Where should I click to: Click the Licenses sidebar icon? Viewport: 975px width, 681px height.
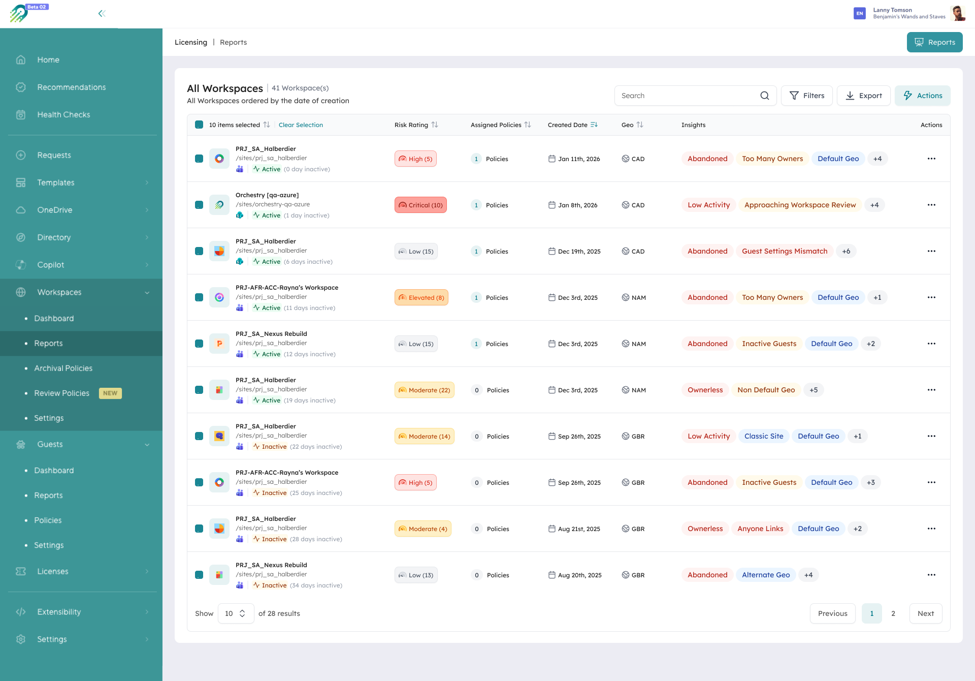point(21,571)
